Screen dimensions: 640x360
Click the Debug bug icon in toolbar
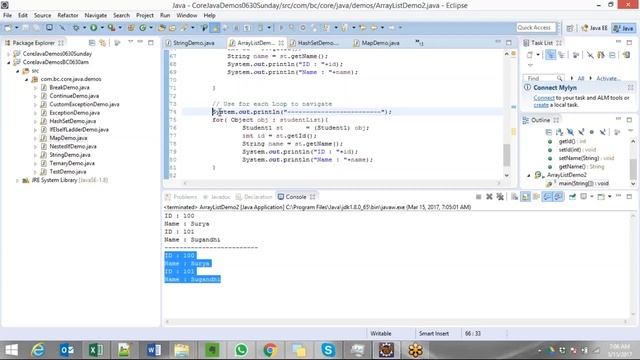[x=76, y=28]
